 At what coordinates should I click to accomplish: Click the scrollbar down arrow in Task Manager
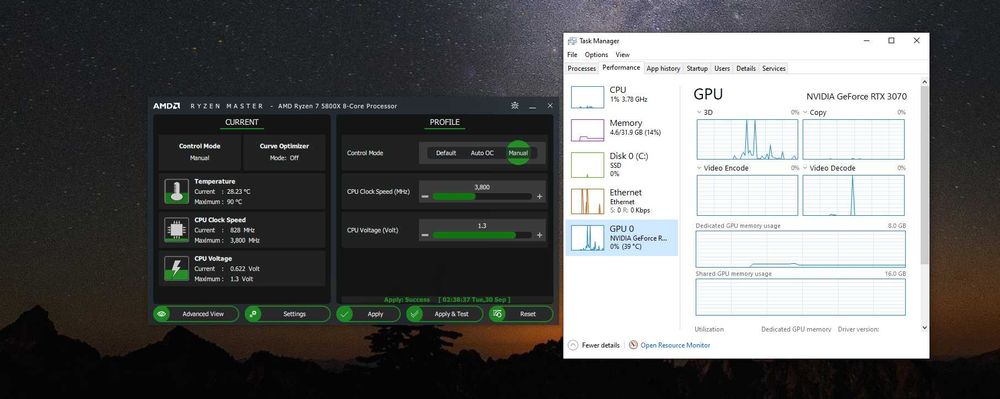pyautogui.click(x=924, y=327)
